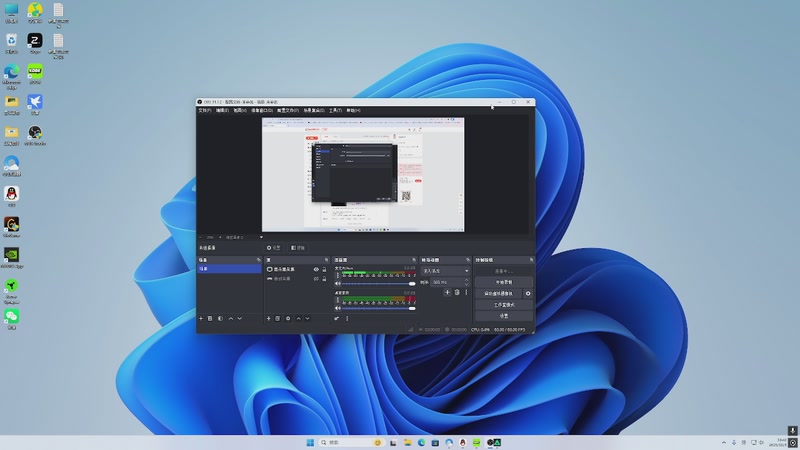Open source properties gear in Sources dock
This screenshot has height=450, width=800.
(288, 318)
